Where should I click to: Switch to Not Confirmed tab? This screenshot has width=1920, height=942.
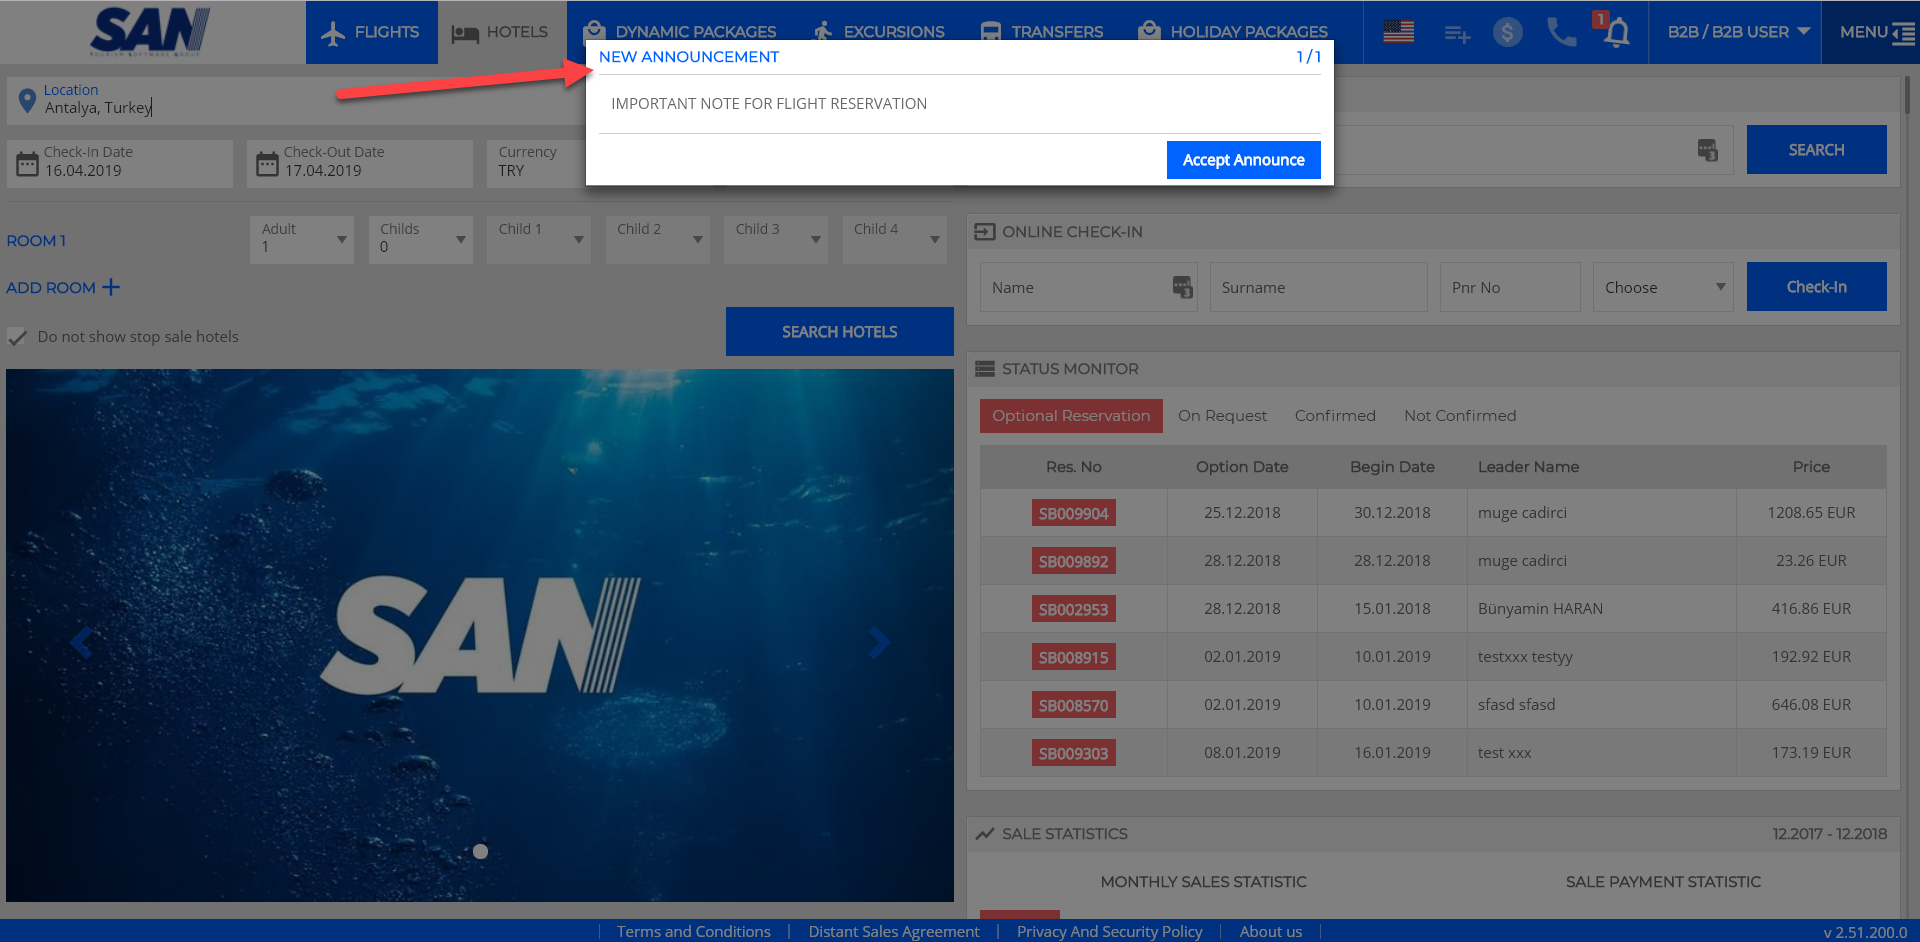[x=1460, y=416]
